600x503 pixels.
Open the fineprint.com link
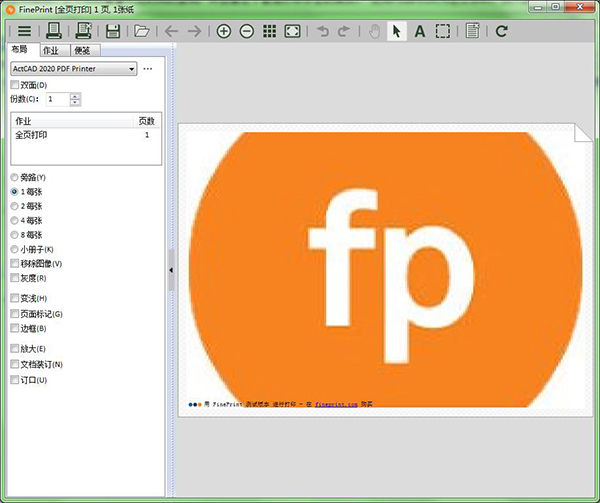(336, 404)
